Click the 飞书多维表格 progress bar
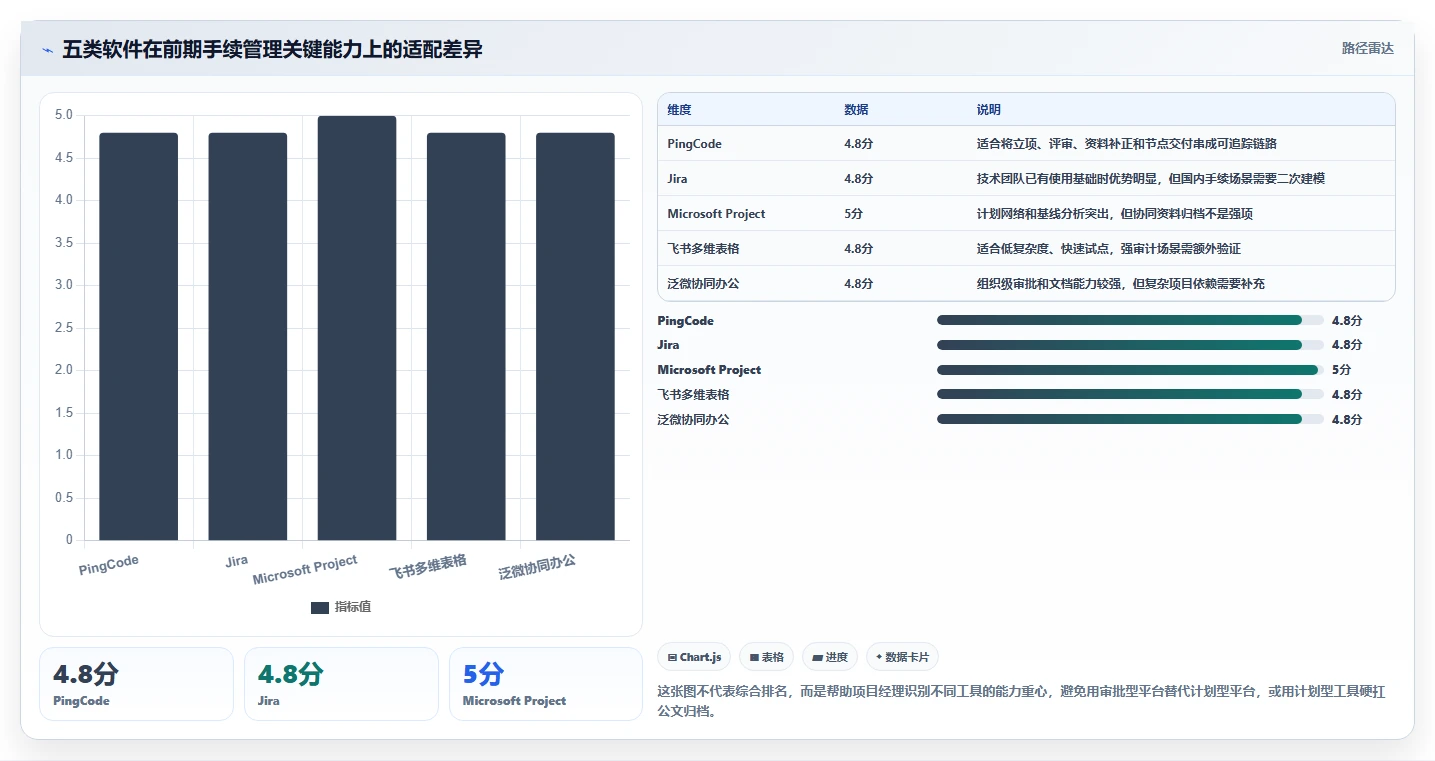The height and width of the screenshot is (761, 1435). [1130, 395]
